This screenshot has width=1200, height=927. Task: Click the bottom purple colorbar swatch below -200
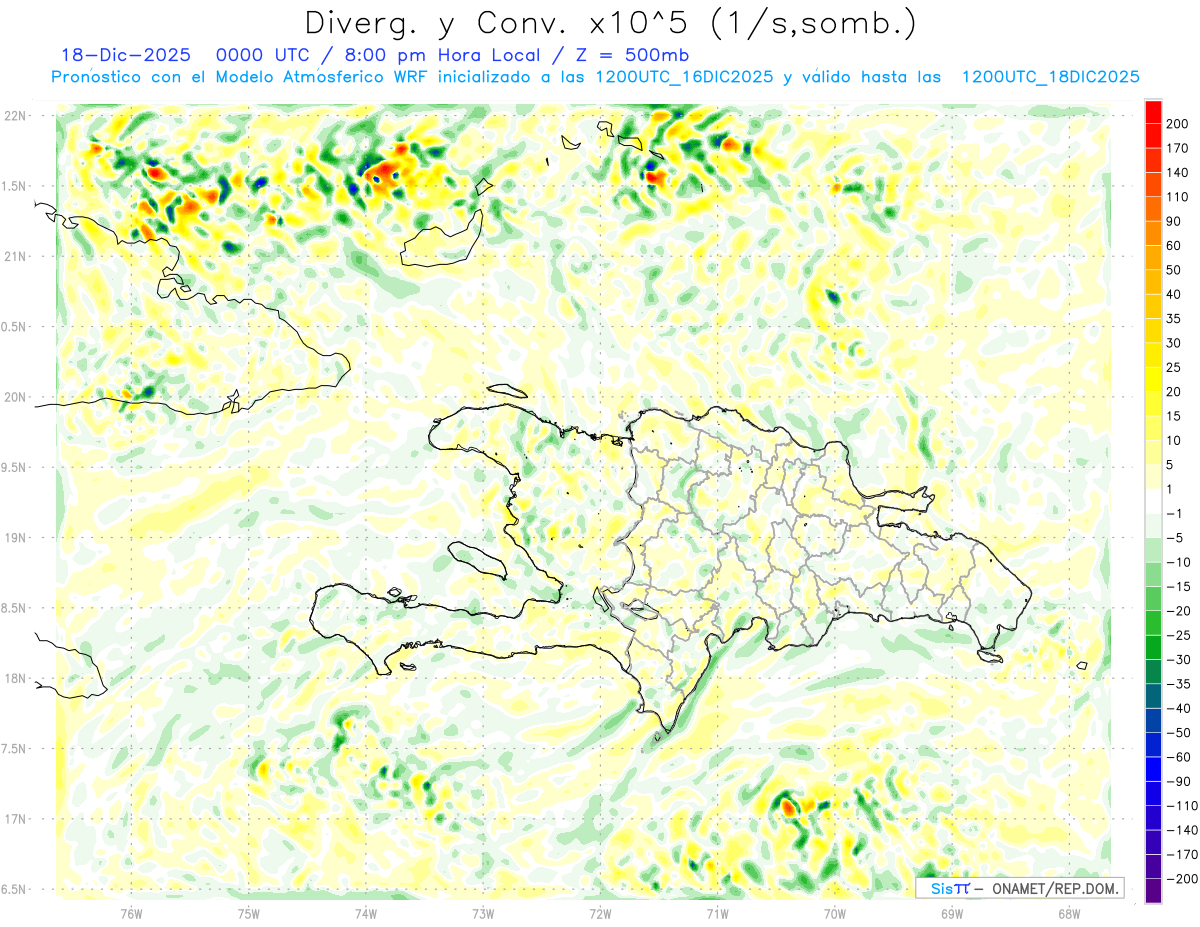[1153, 891]
